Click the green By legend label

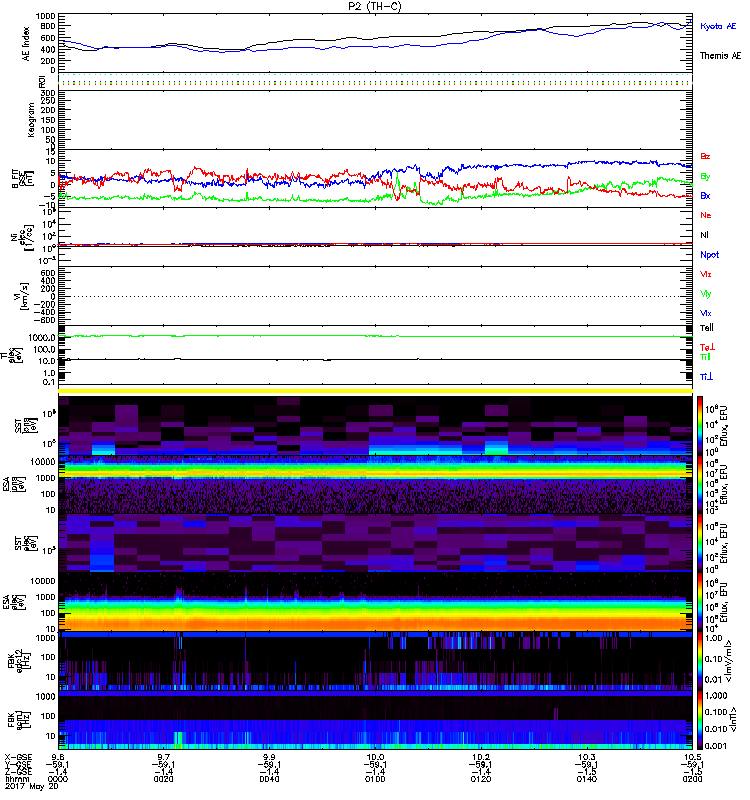(705, 177)
